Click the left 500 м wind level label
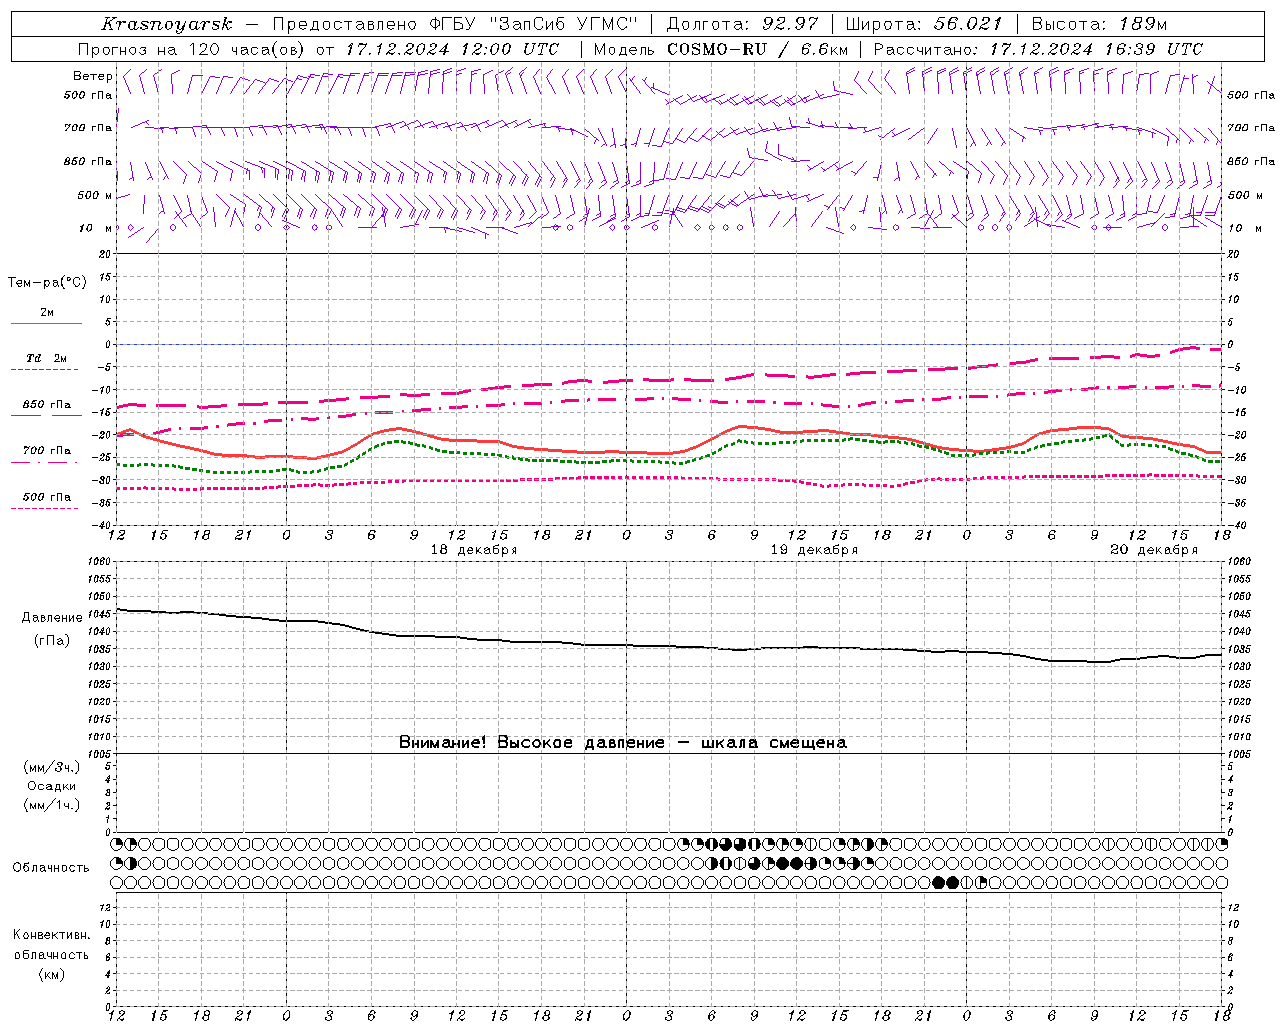Image resolution: width=1280 pixels, height=1024 pixels. [x=95, y=195]
